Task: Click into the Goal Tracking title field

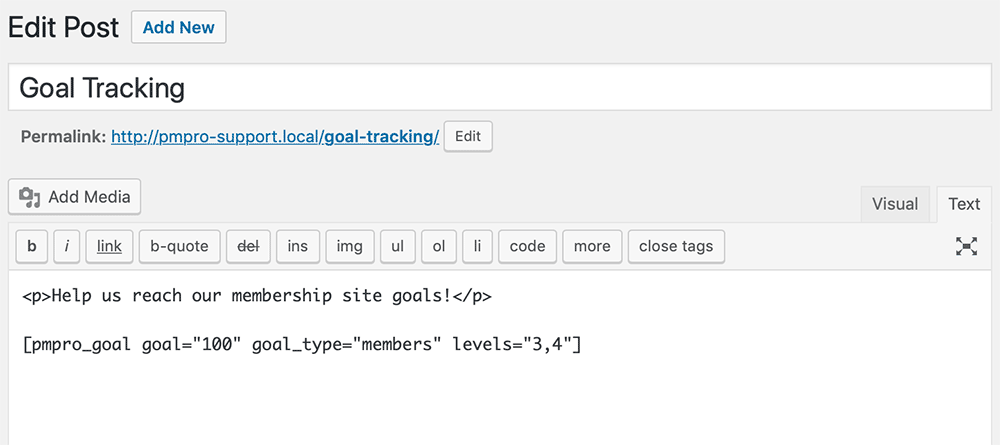Action: point(499,87)
